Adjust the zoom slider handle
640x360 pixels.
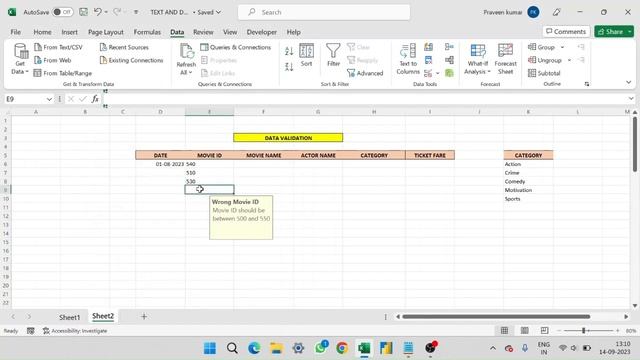point(584,330)
